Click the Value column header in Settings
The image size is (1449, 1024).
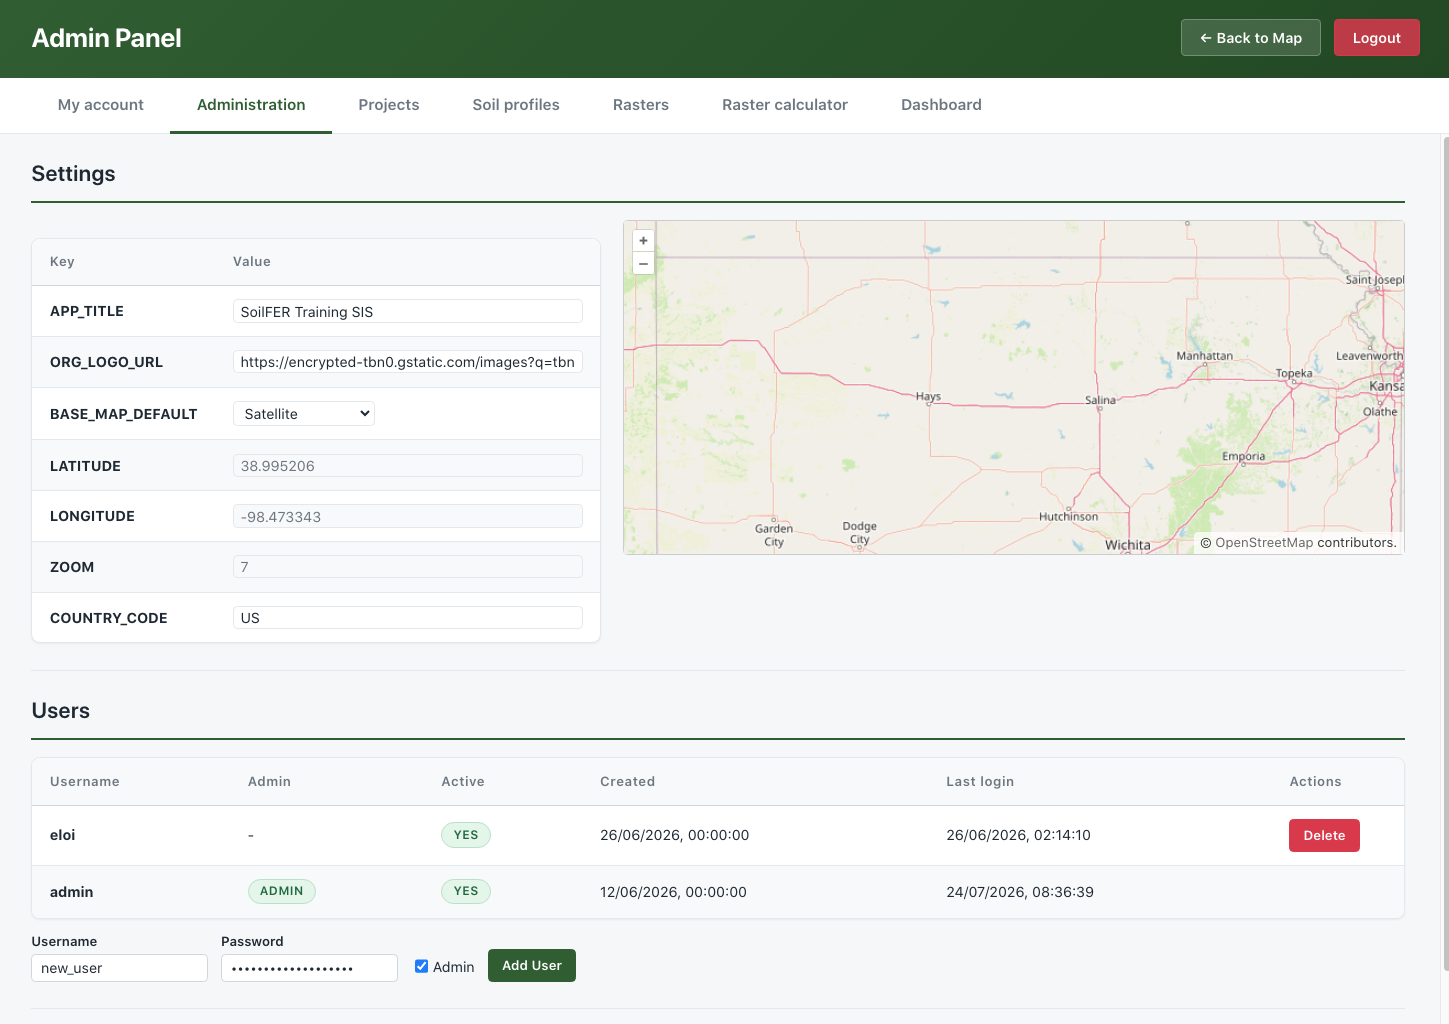click(252, 262)
